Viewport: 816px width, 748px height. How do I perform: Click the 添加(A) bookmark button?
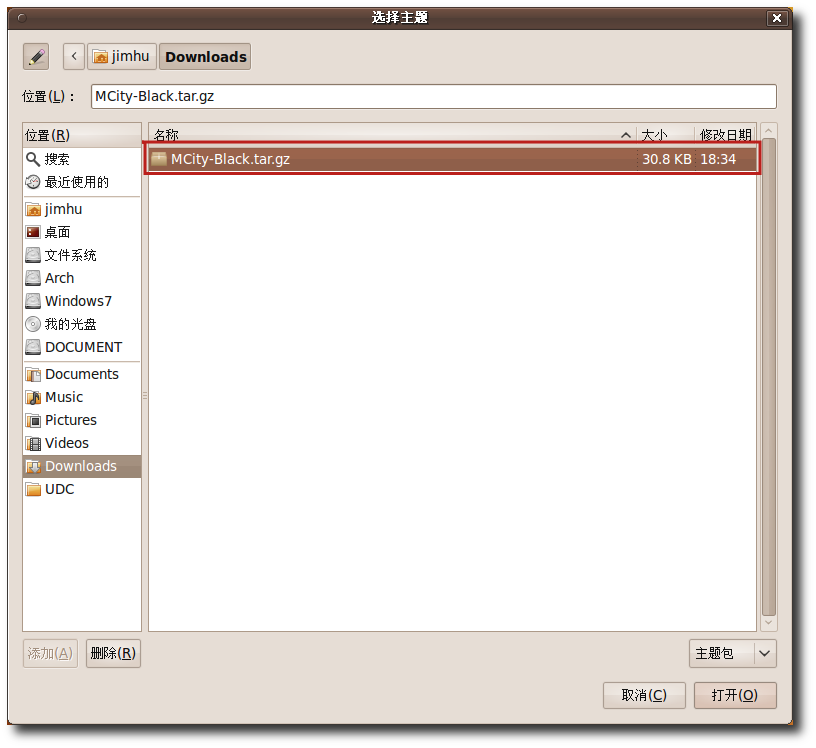point(50,653)
